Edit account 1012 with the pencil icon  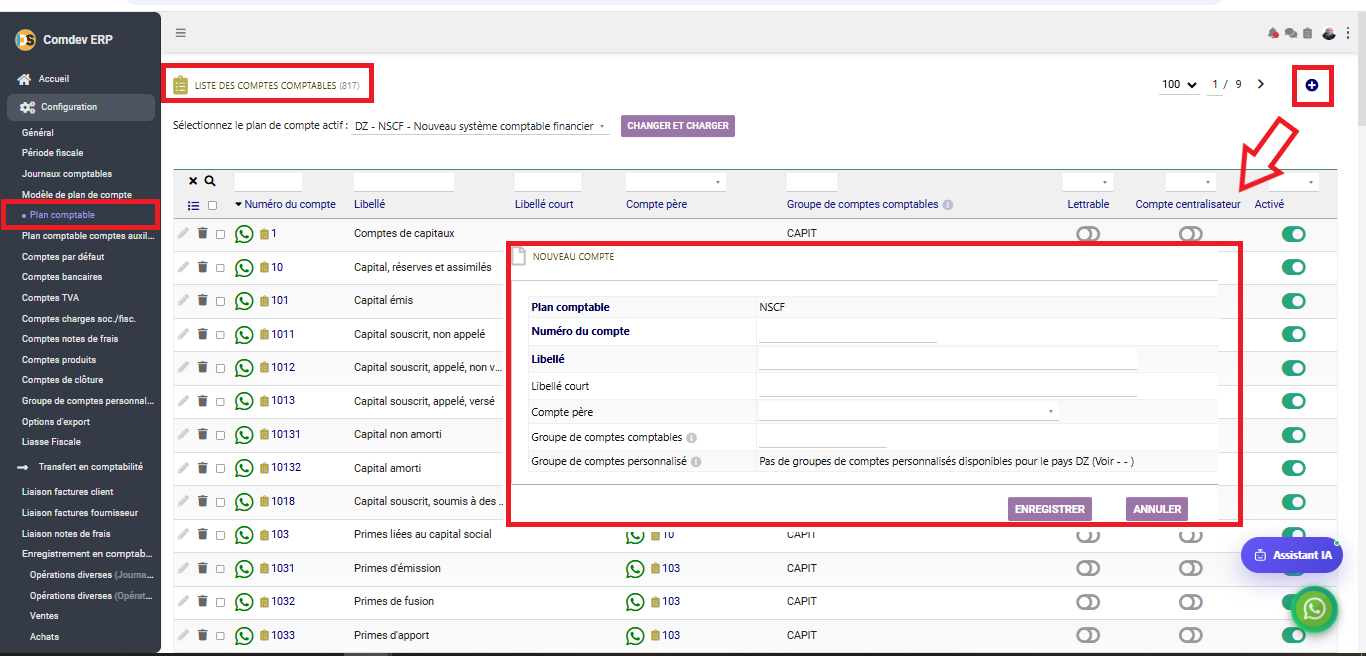pos(183,367)
